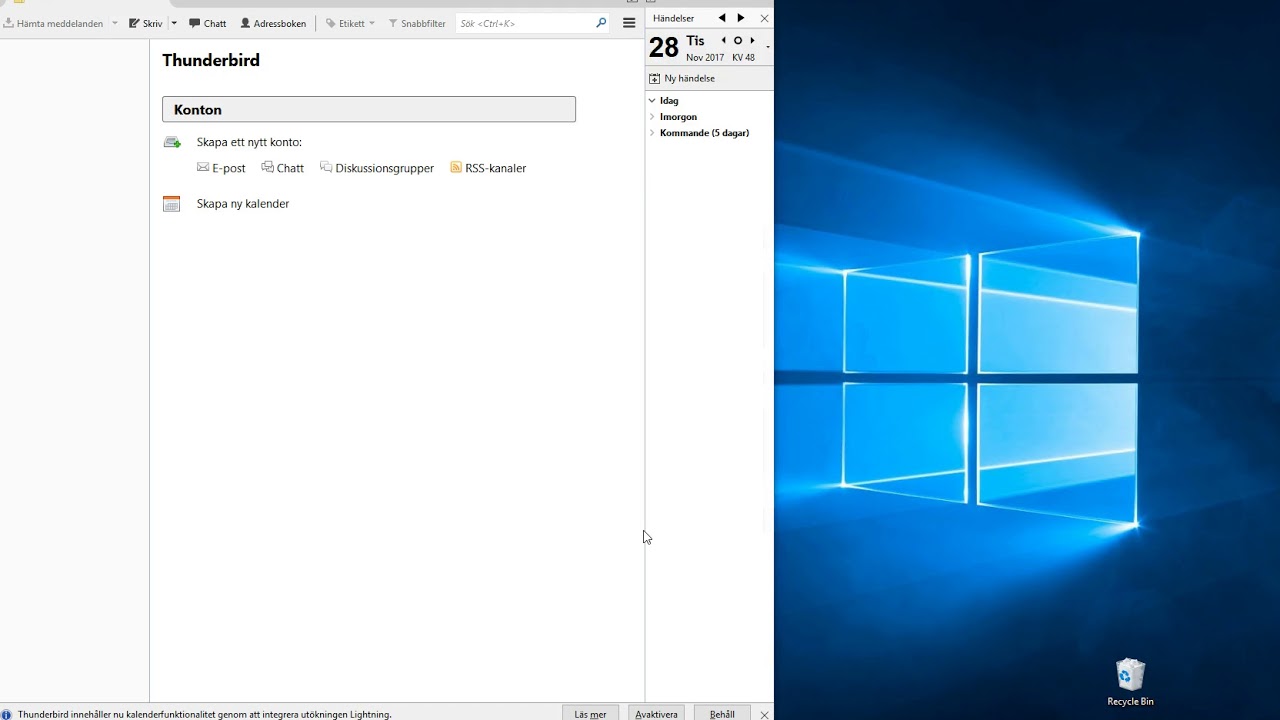
Task: Show previous events with left arrow in Händelser
Action: tap(722, 18)
